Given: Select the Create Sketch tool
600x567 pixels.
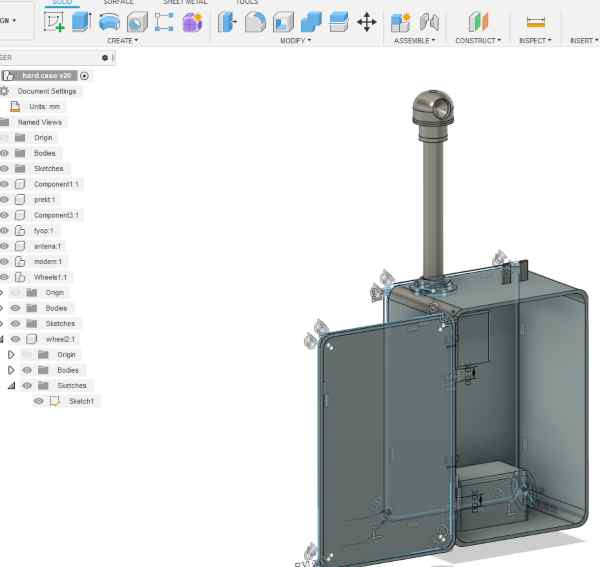Looking at the screenshot, I should 54,21.
